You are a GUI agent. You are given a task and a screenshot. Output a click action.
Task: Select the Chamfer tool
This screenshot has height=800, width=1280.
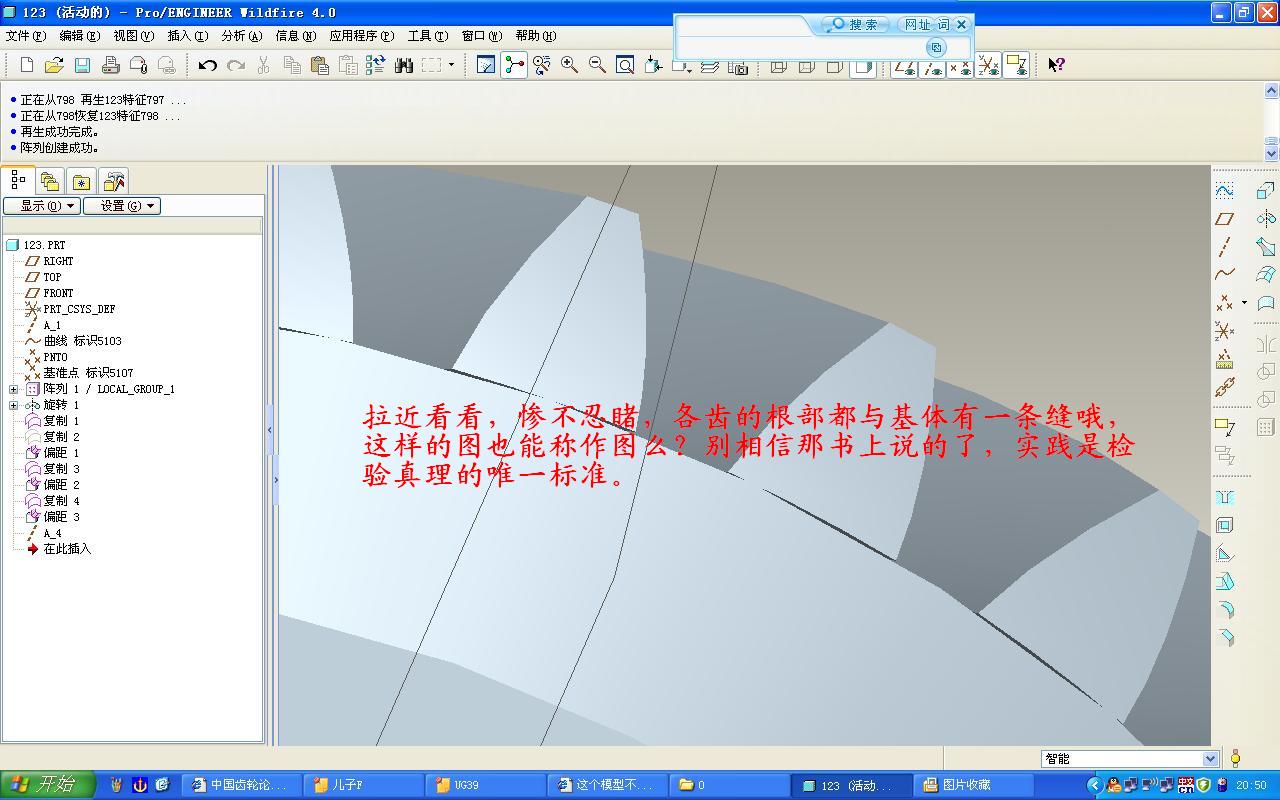tap(1224, 637)
